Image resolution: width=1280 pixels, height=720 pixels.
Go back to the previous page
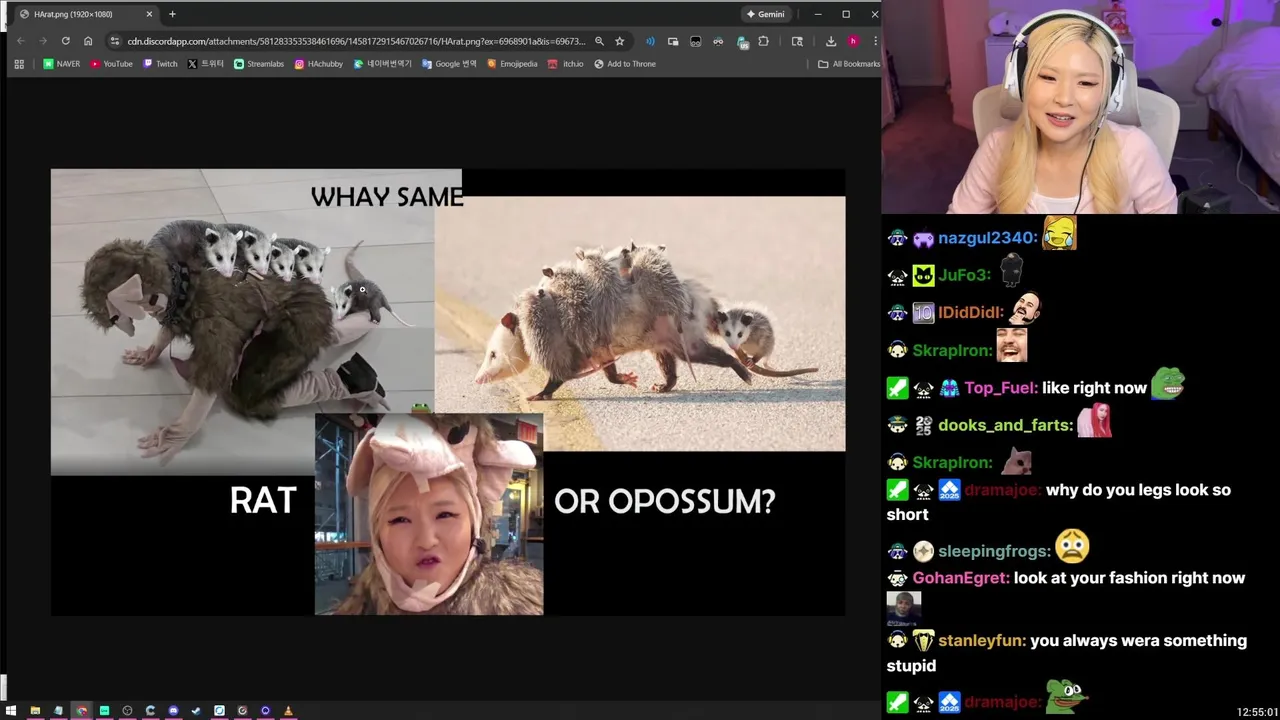[x=20, y=41]
